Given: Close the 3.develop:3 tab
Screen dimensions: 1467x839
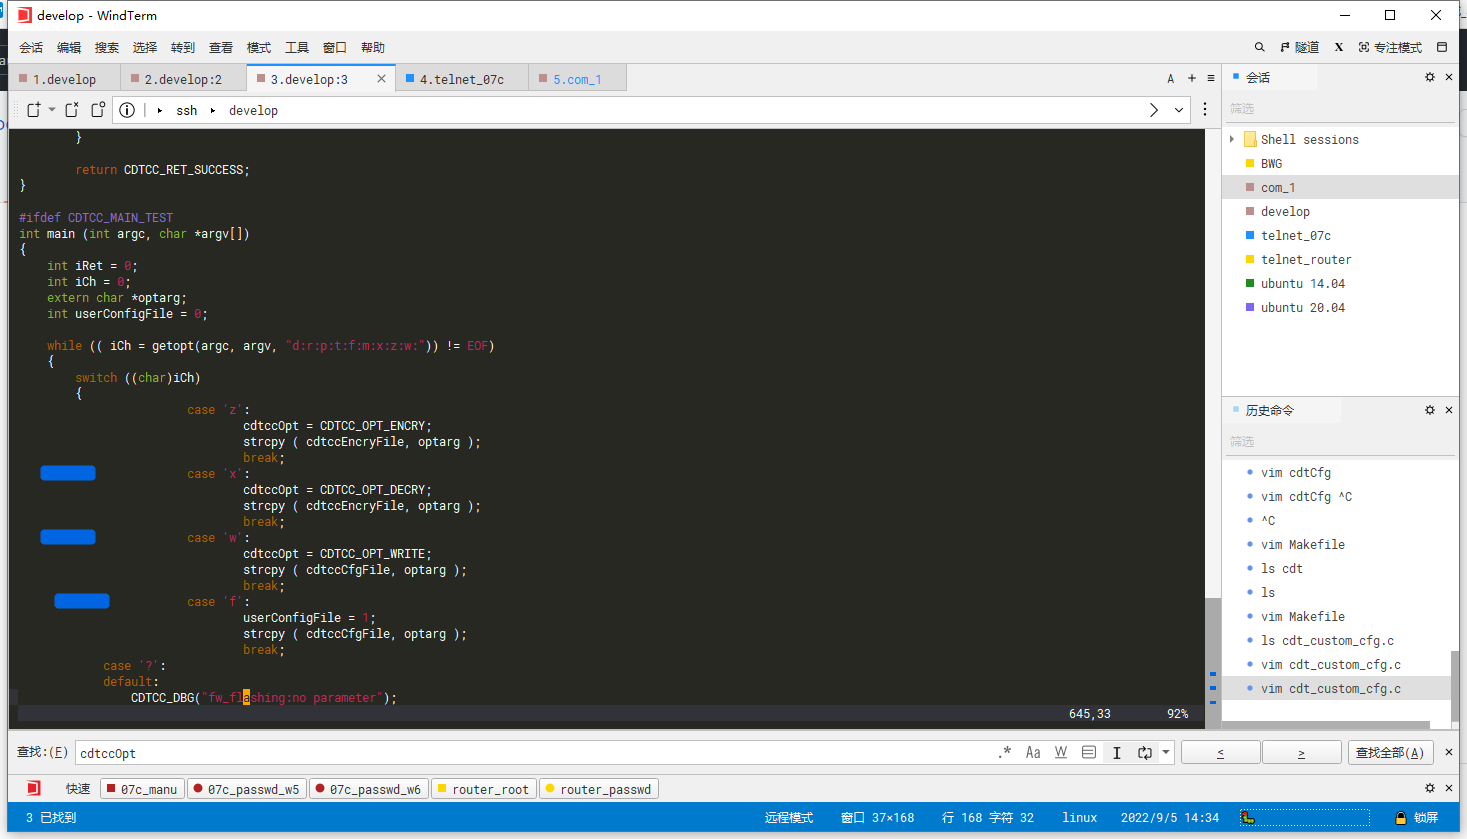Looking at the screenshot, I should point(381,79).
